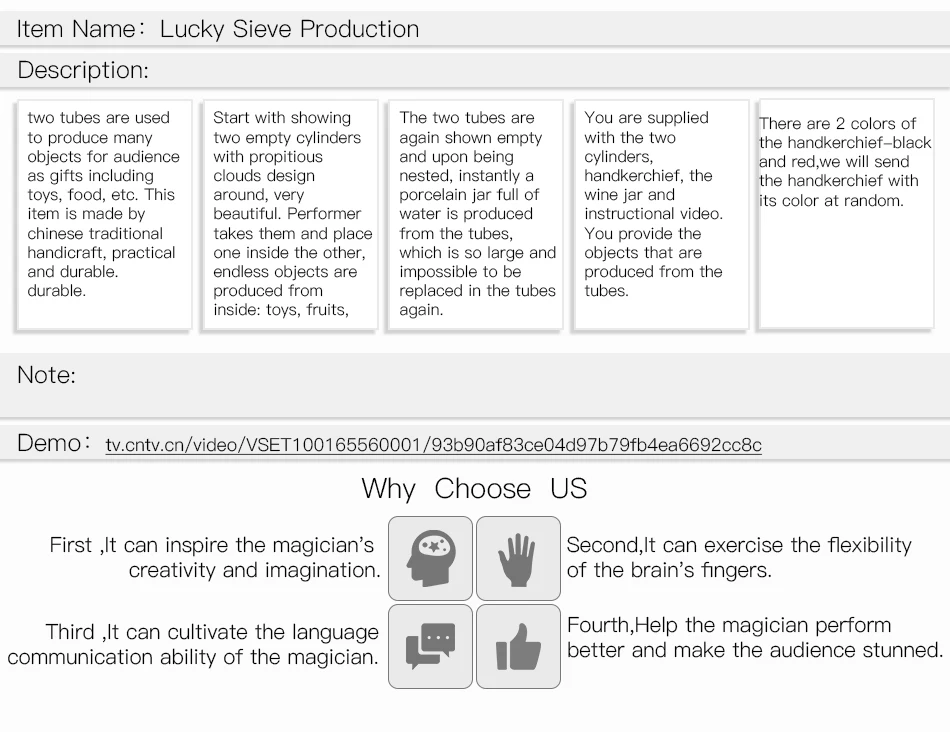The width and height of the screenshot is (950, 732).
Task: Click the Note section header
Action: 475,385
